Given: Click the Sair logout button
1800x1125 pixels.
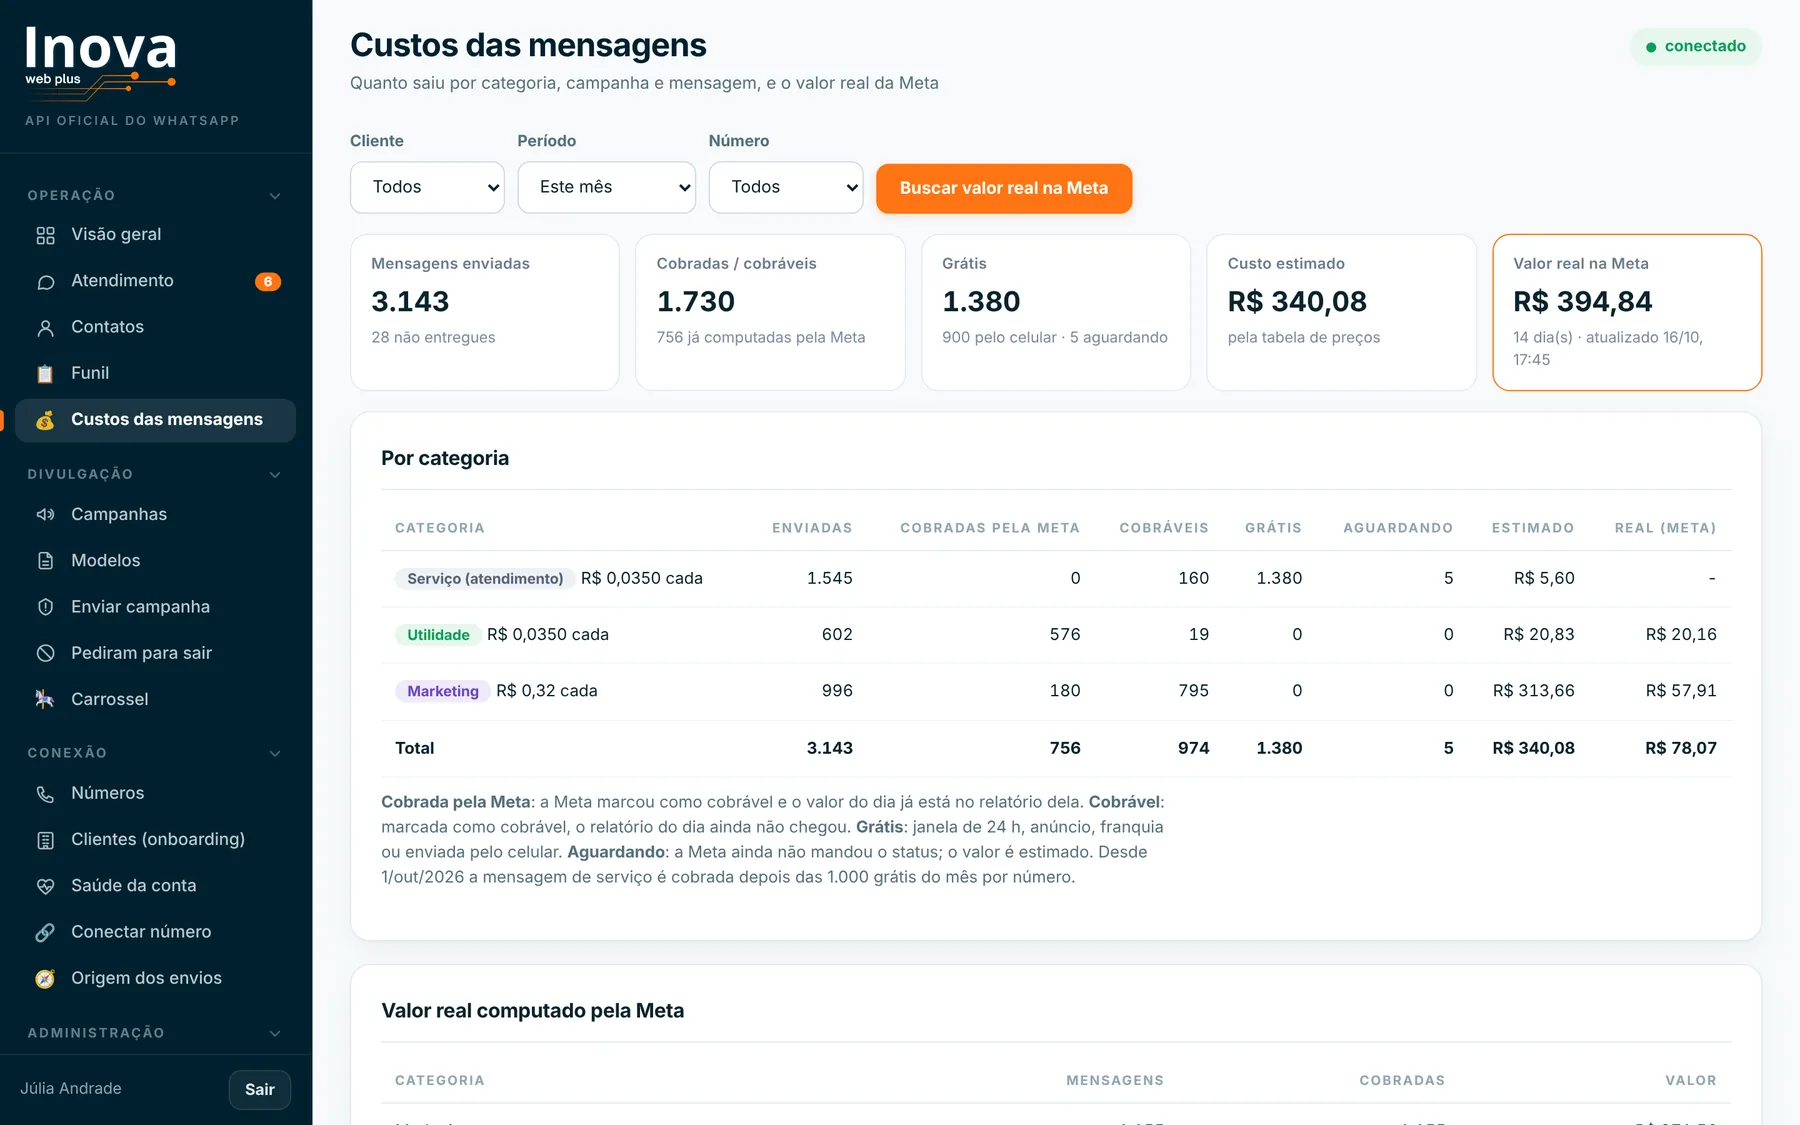Looking at the screenshot, I should tap(260, 1090).
